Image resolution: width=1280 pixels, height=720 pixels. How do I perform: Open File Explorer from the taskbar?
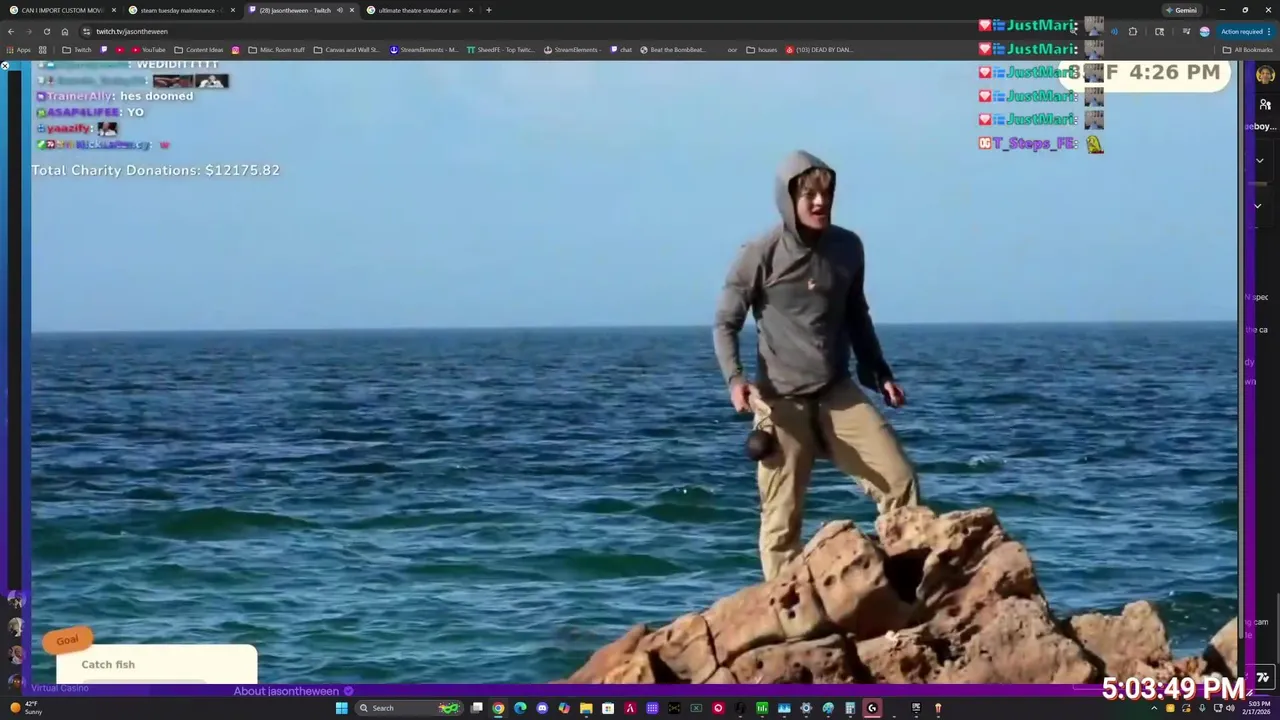coord(586,708)
